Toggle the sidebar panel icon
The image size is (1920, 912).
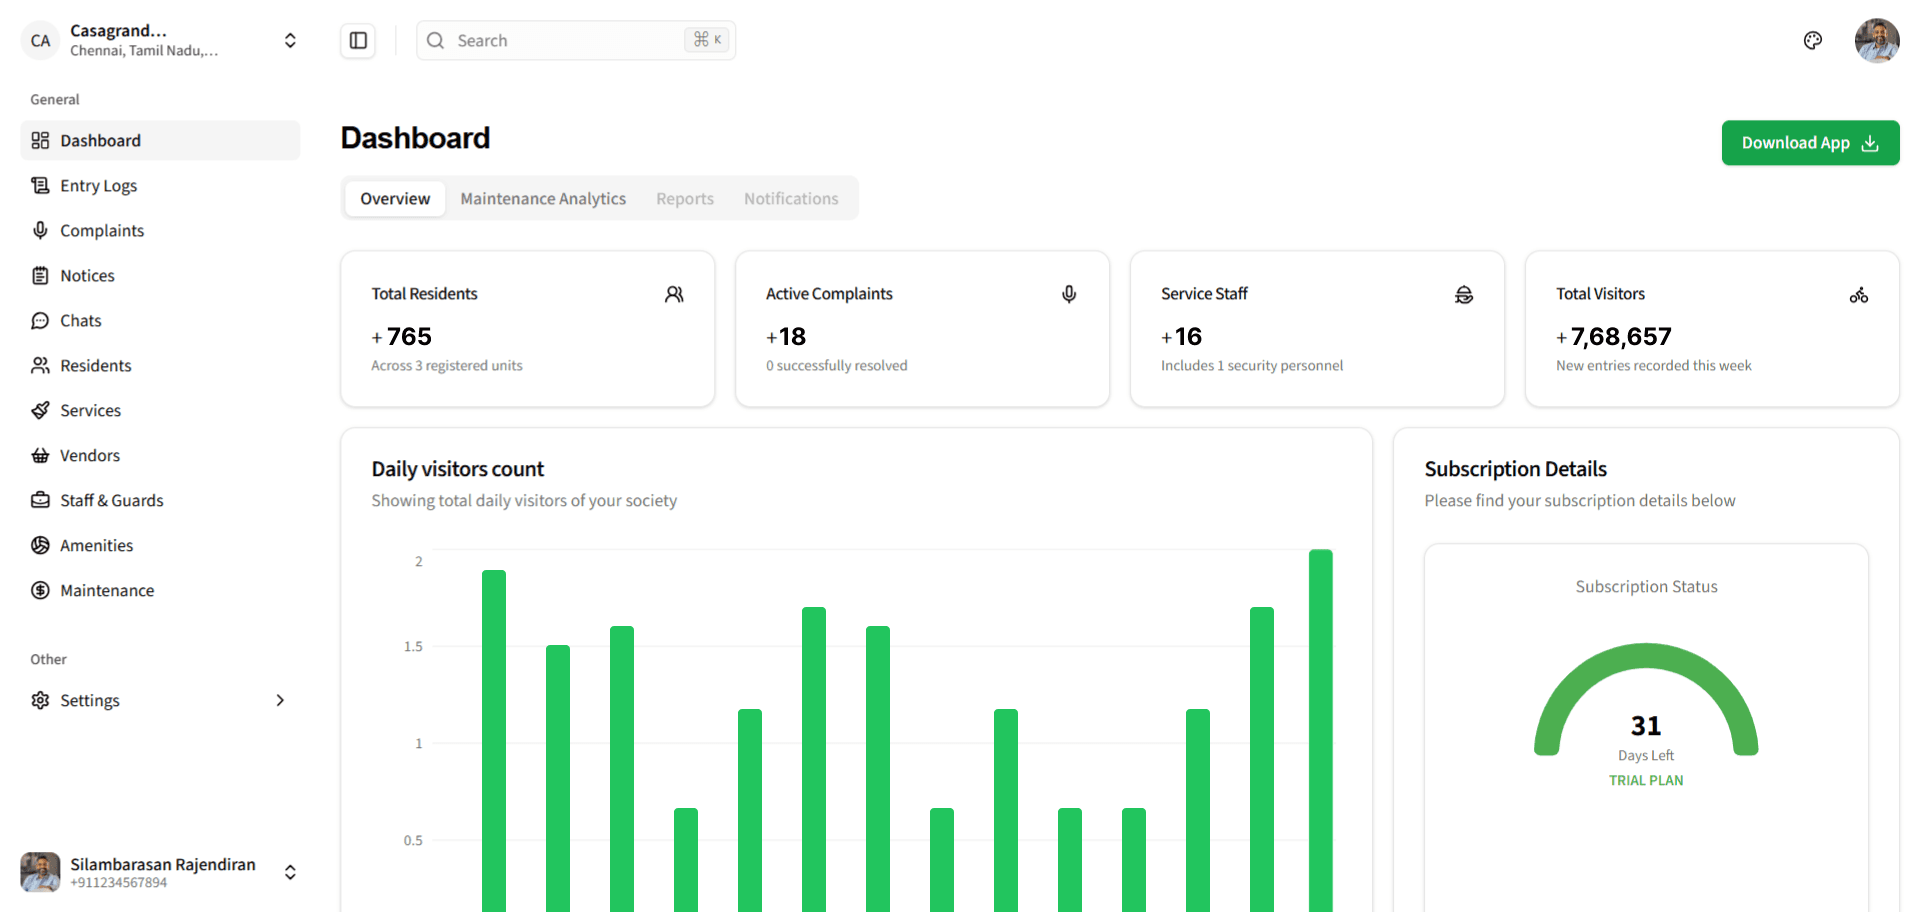point(358,41)
